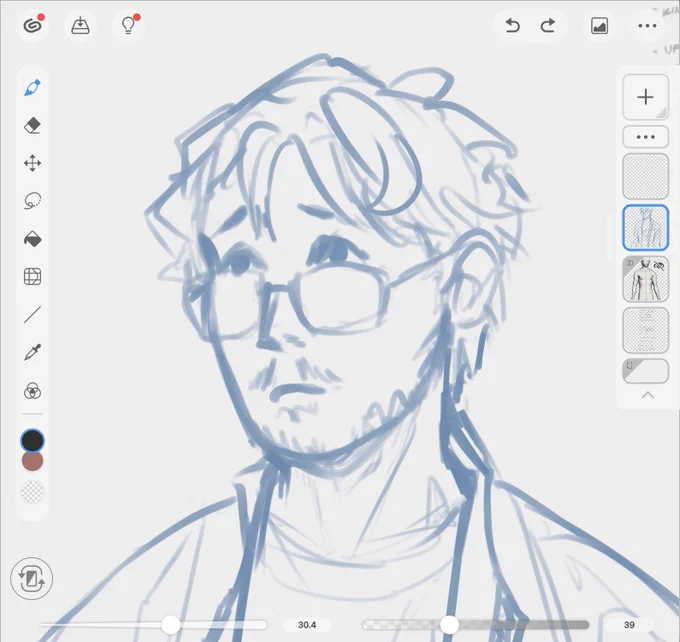Screen dimensions: 680x642
Task: Redo the last undone stroke
Action: pyautogui.click(x=548, y=26)
